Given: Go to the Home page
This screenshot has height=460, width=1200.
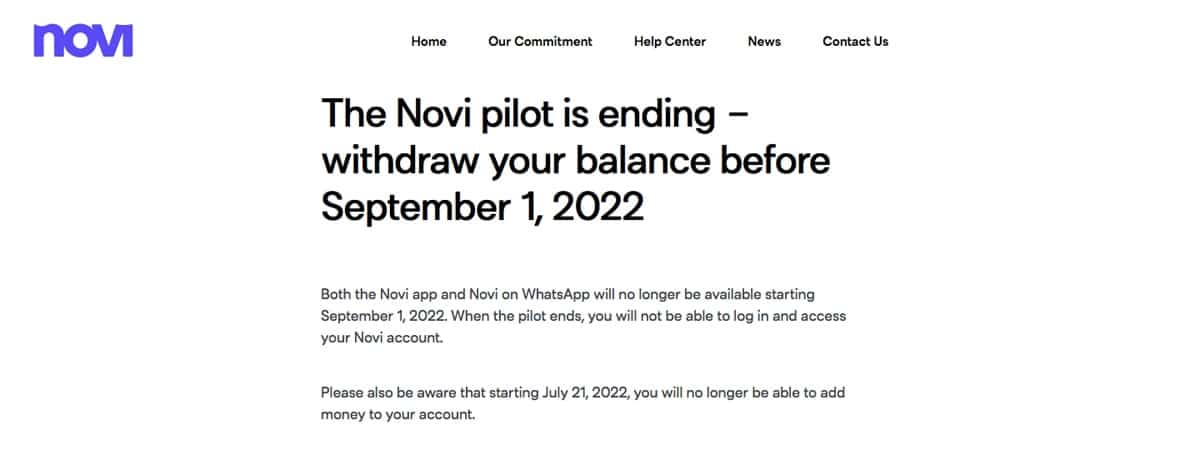Looking at the screenshot, I should [428, 42].
